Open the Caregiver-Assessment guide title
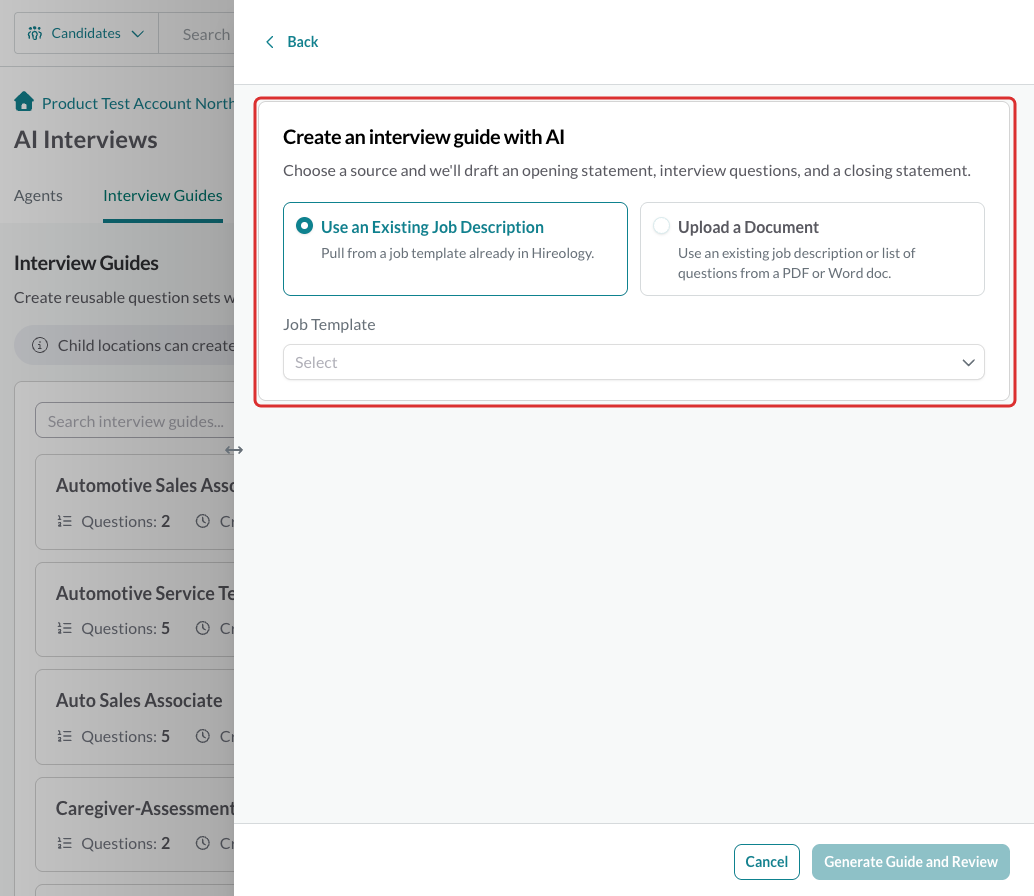The image size is (1034, 896). pos(145,808)
